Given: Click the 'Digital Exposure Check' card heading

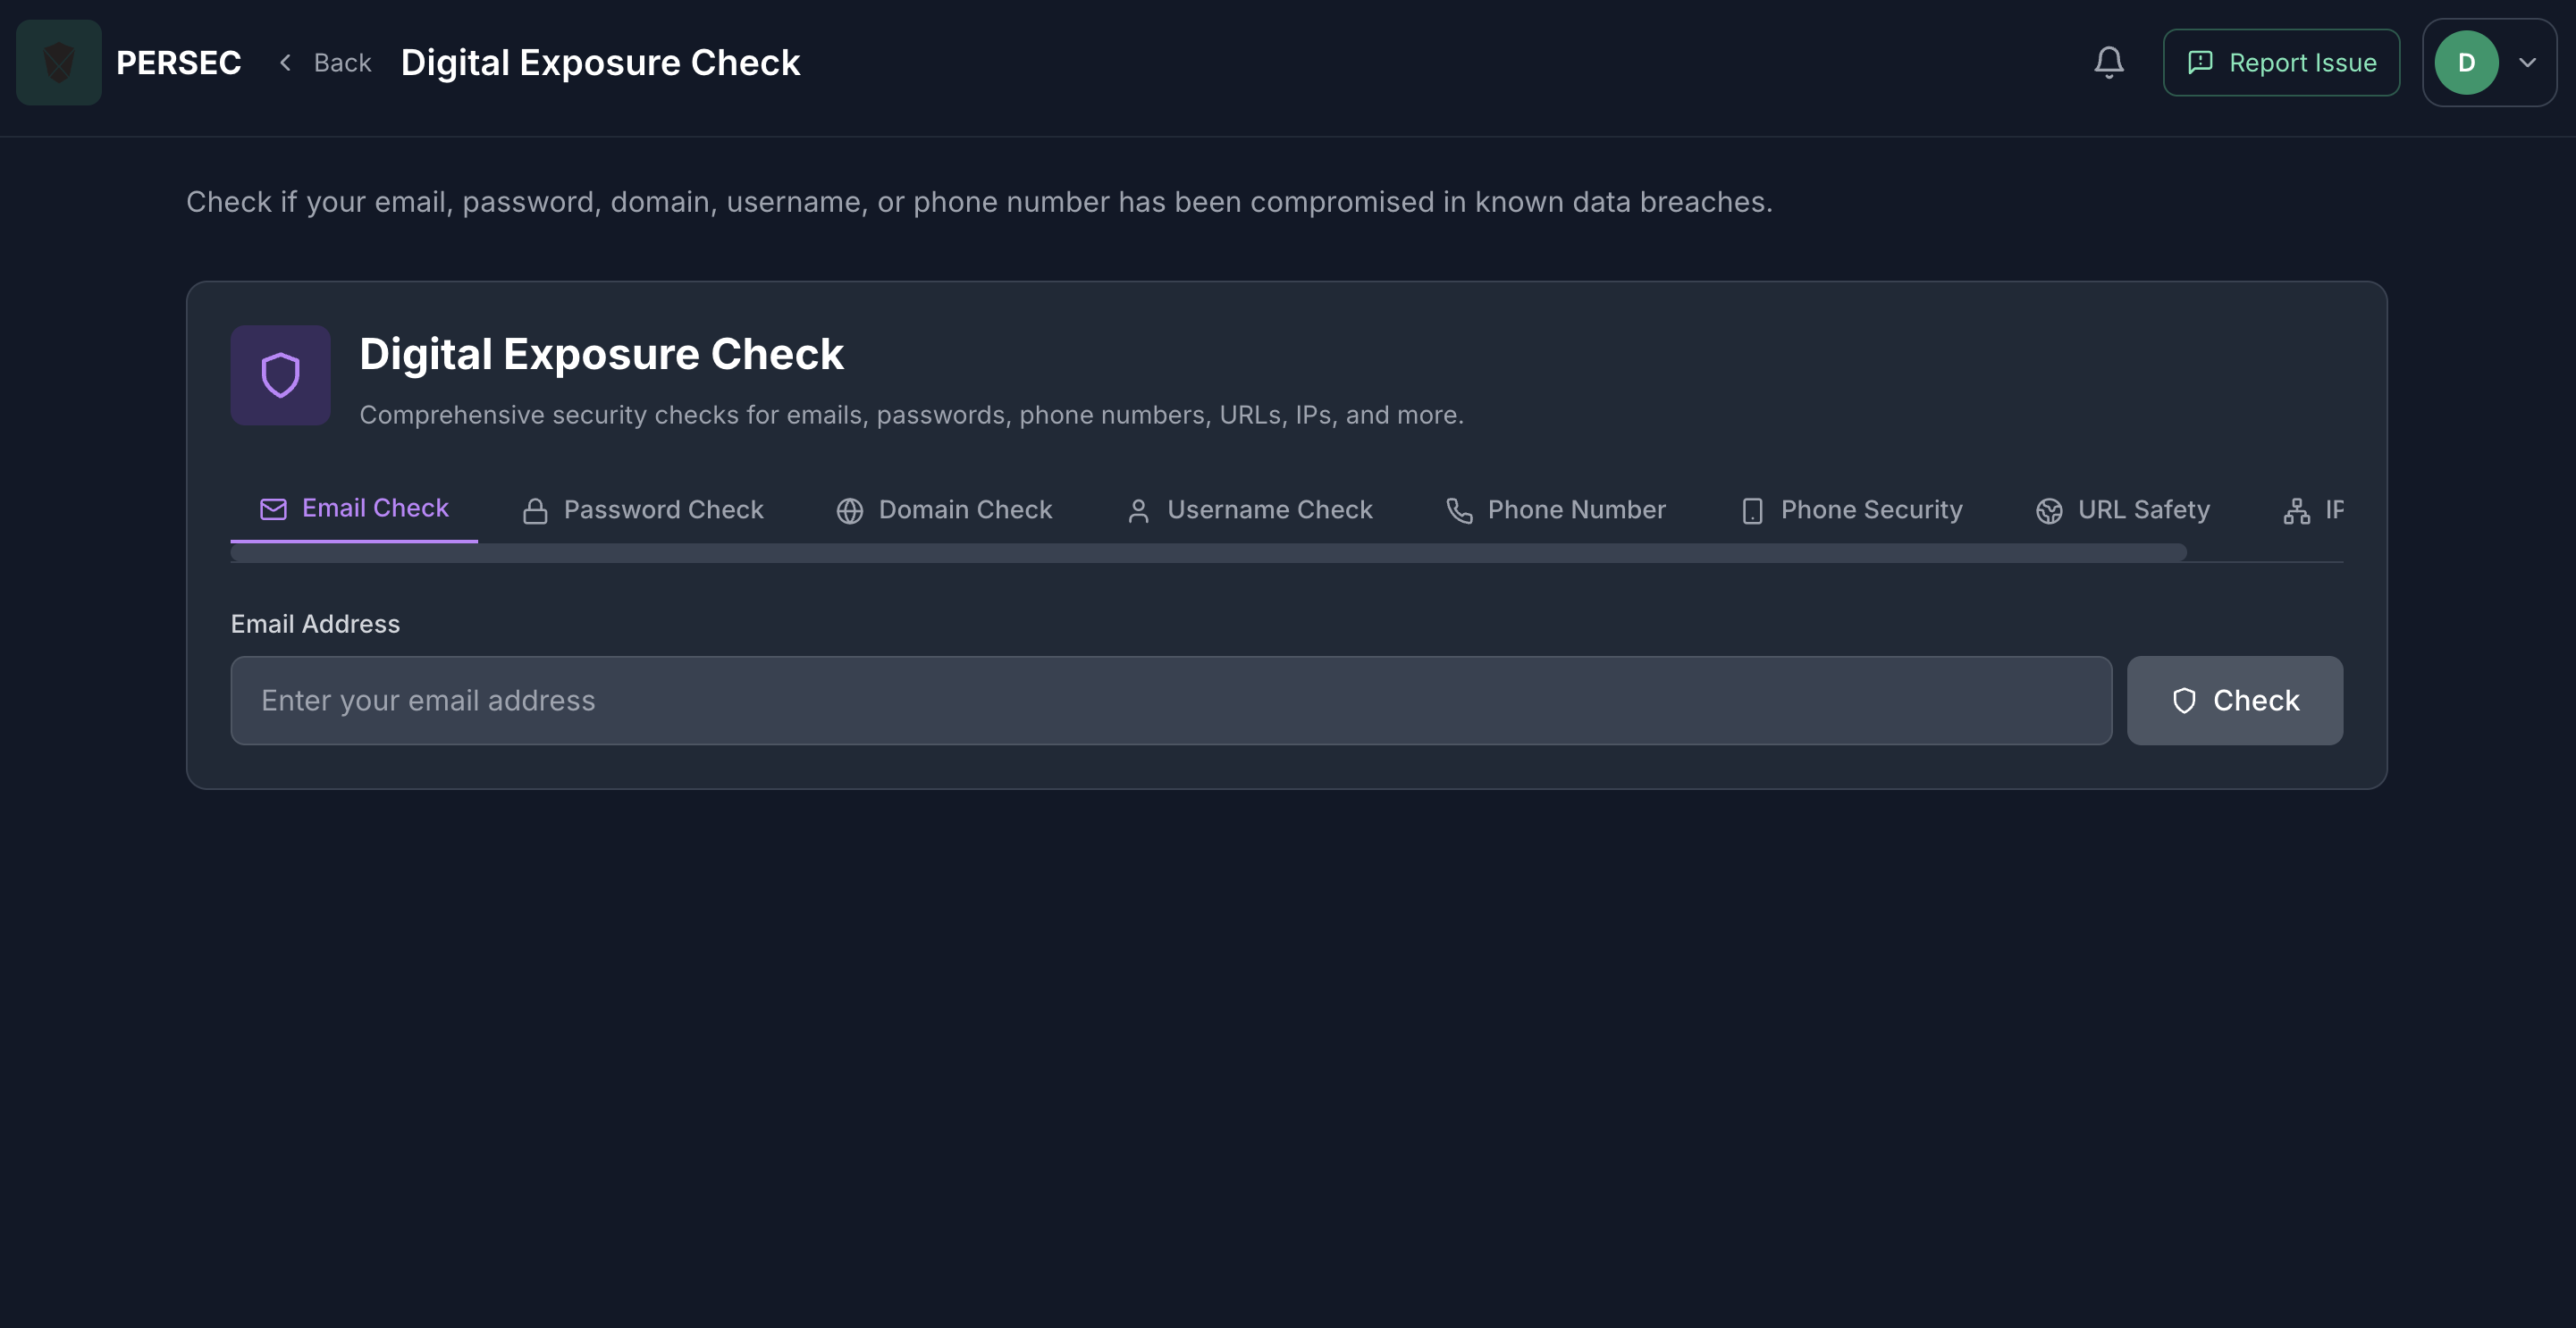Looking at the screenshot, I should point(602,354).
